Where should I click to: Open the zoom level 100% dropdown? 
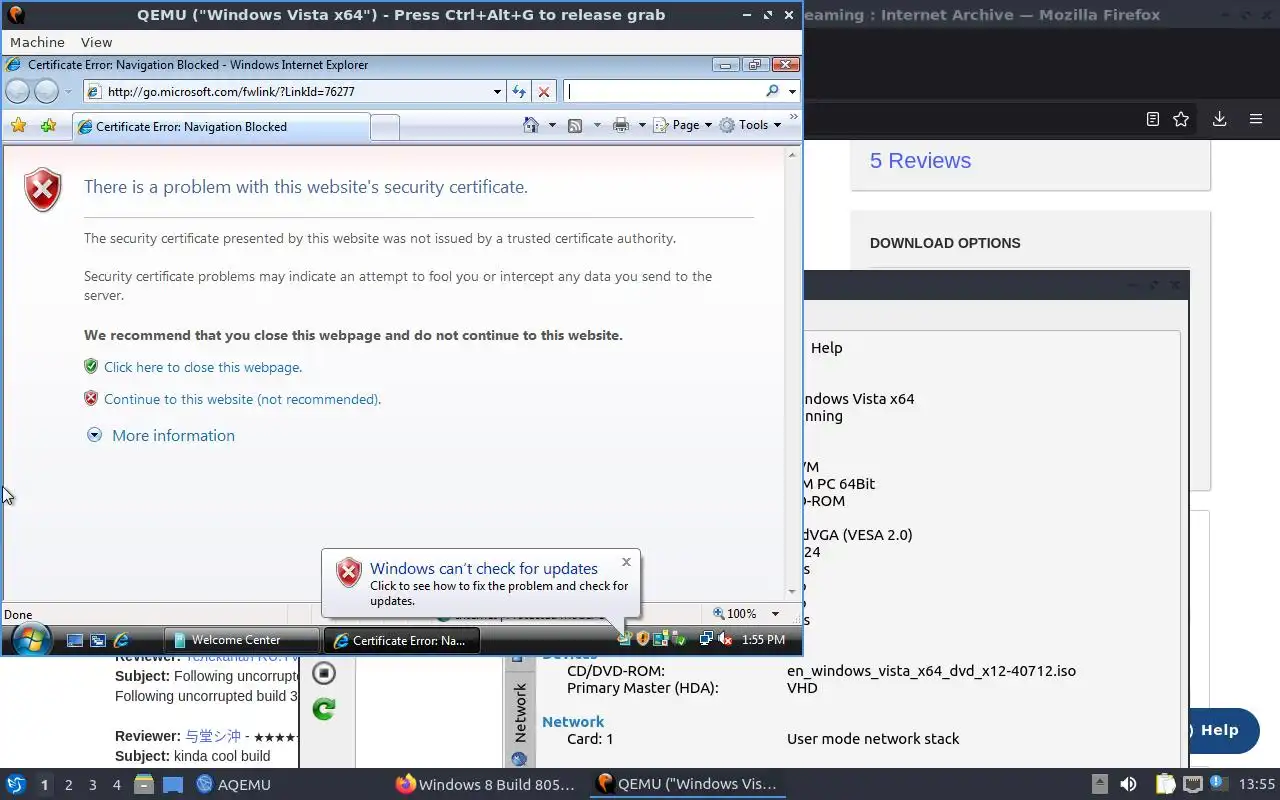tap(775, 614)
